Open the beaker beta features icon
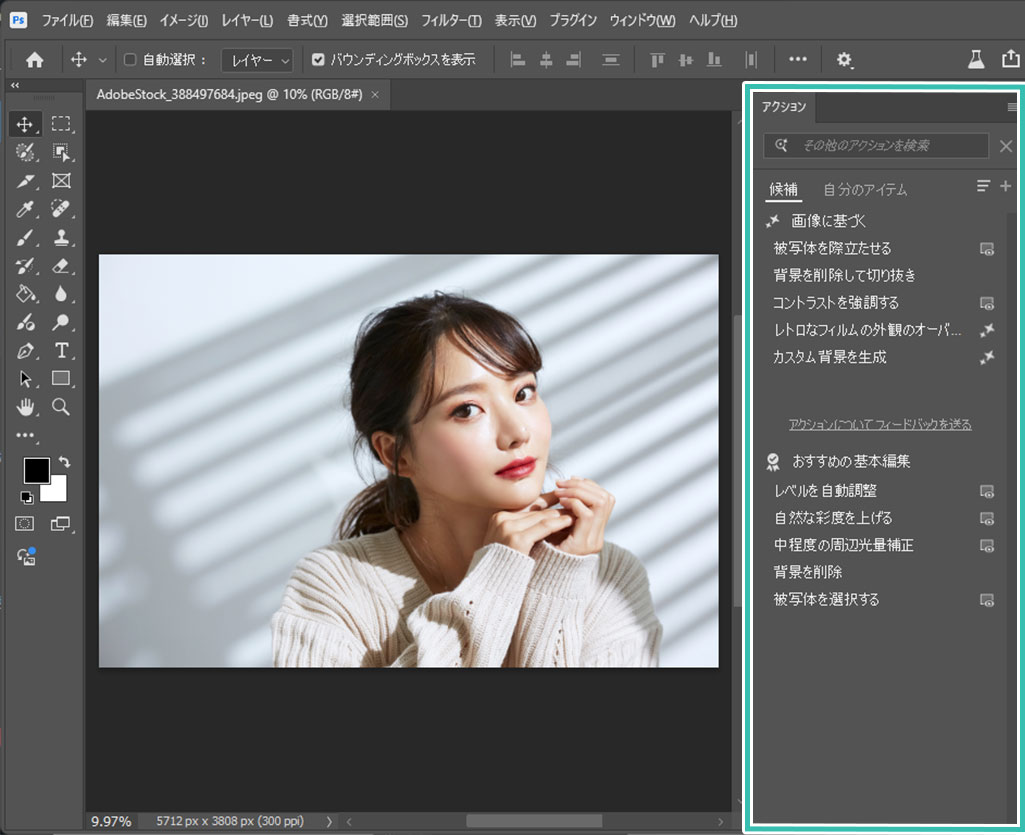 tap(976, 60)
